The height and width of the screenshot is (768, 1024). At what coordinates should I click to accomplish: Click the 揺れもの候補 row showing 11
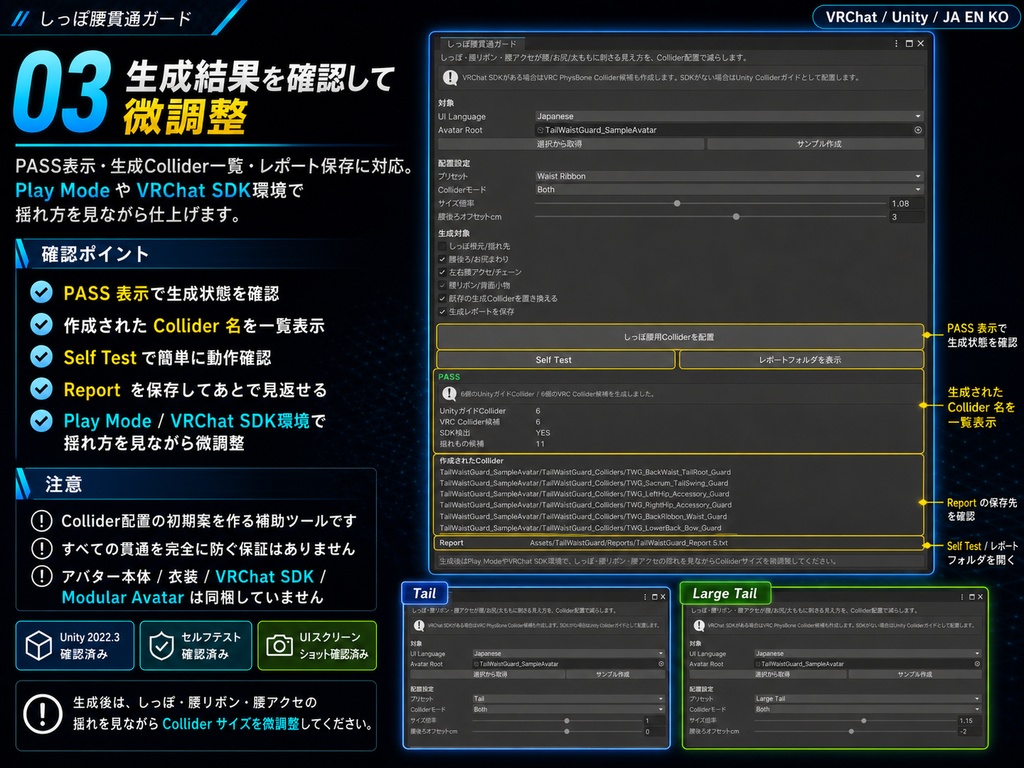point(492,444)
